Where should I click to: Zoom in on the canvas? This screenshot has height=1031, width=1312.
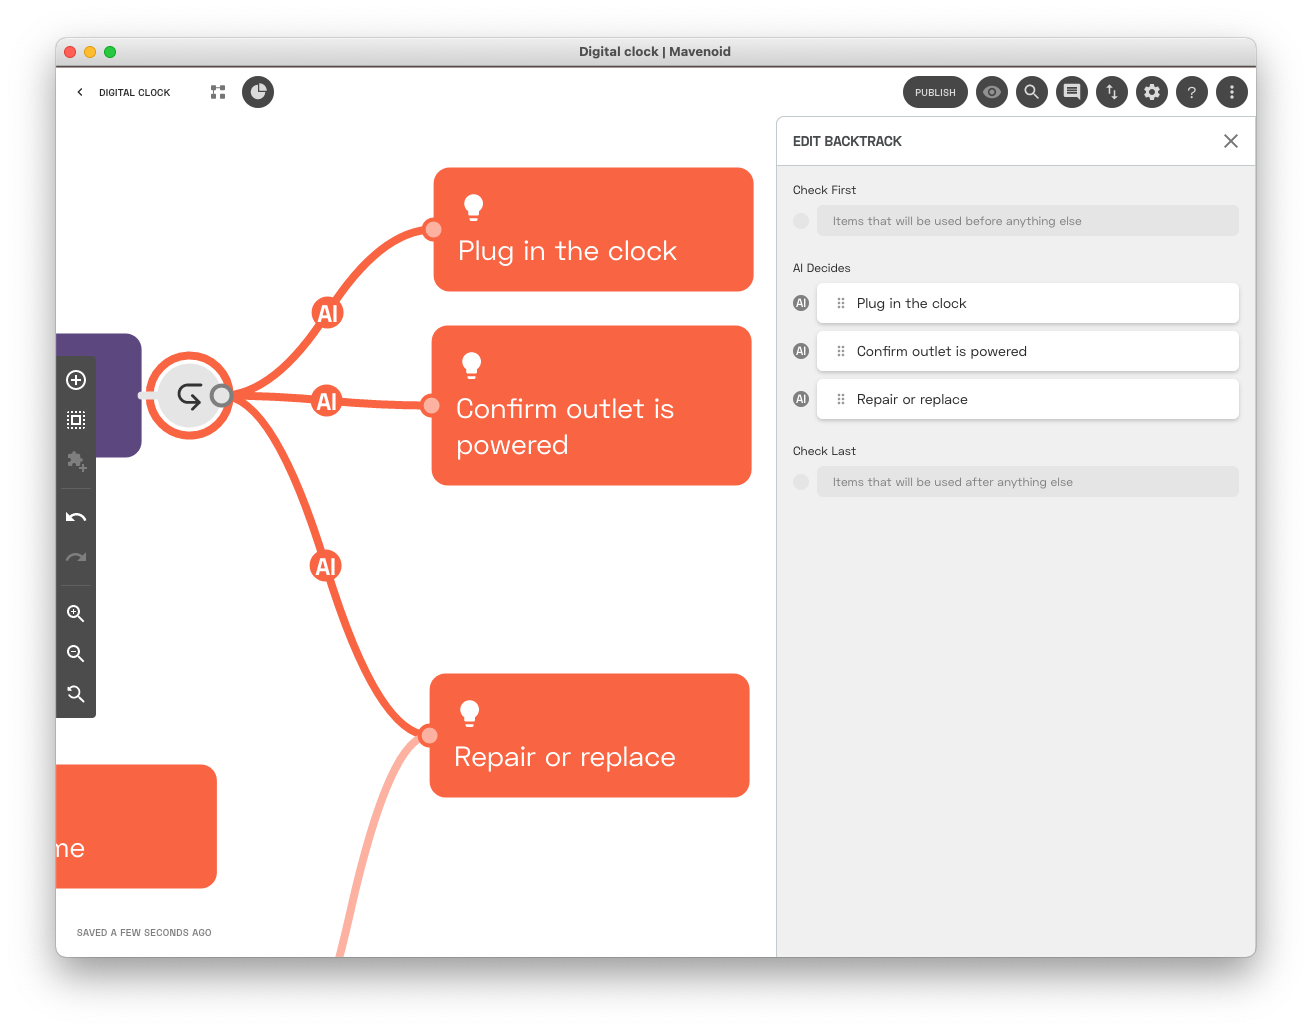pyautogui.click(x=76, y=614)
